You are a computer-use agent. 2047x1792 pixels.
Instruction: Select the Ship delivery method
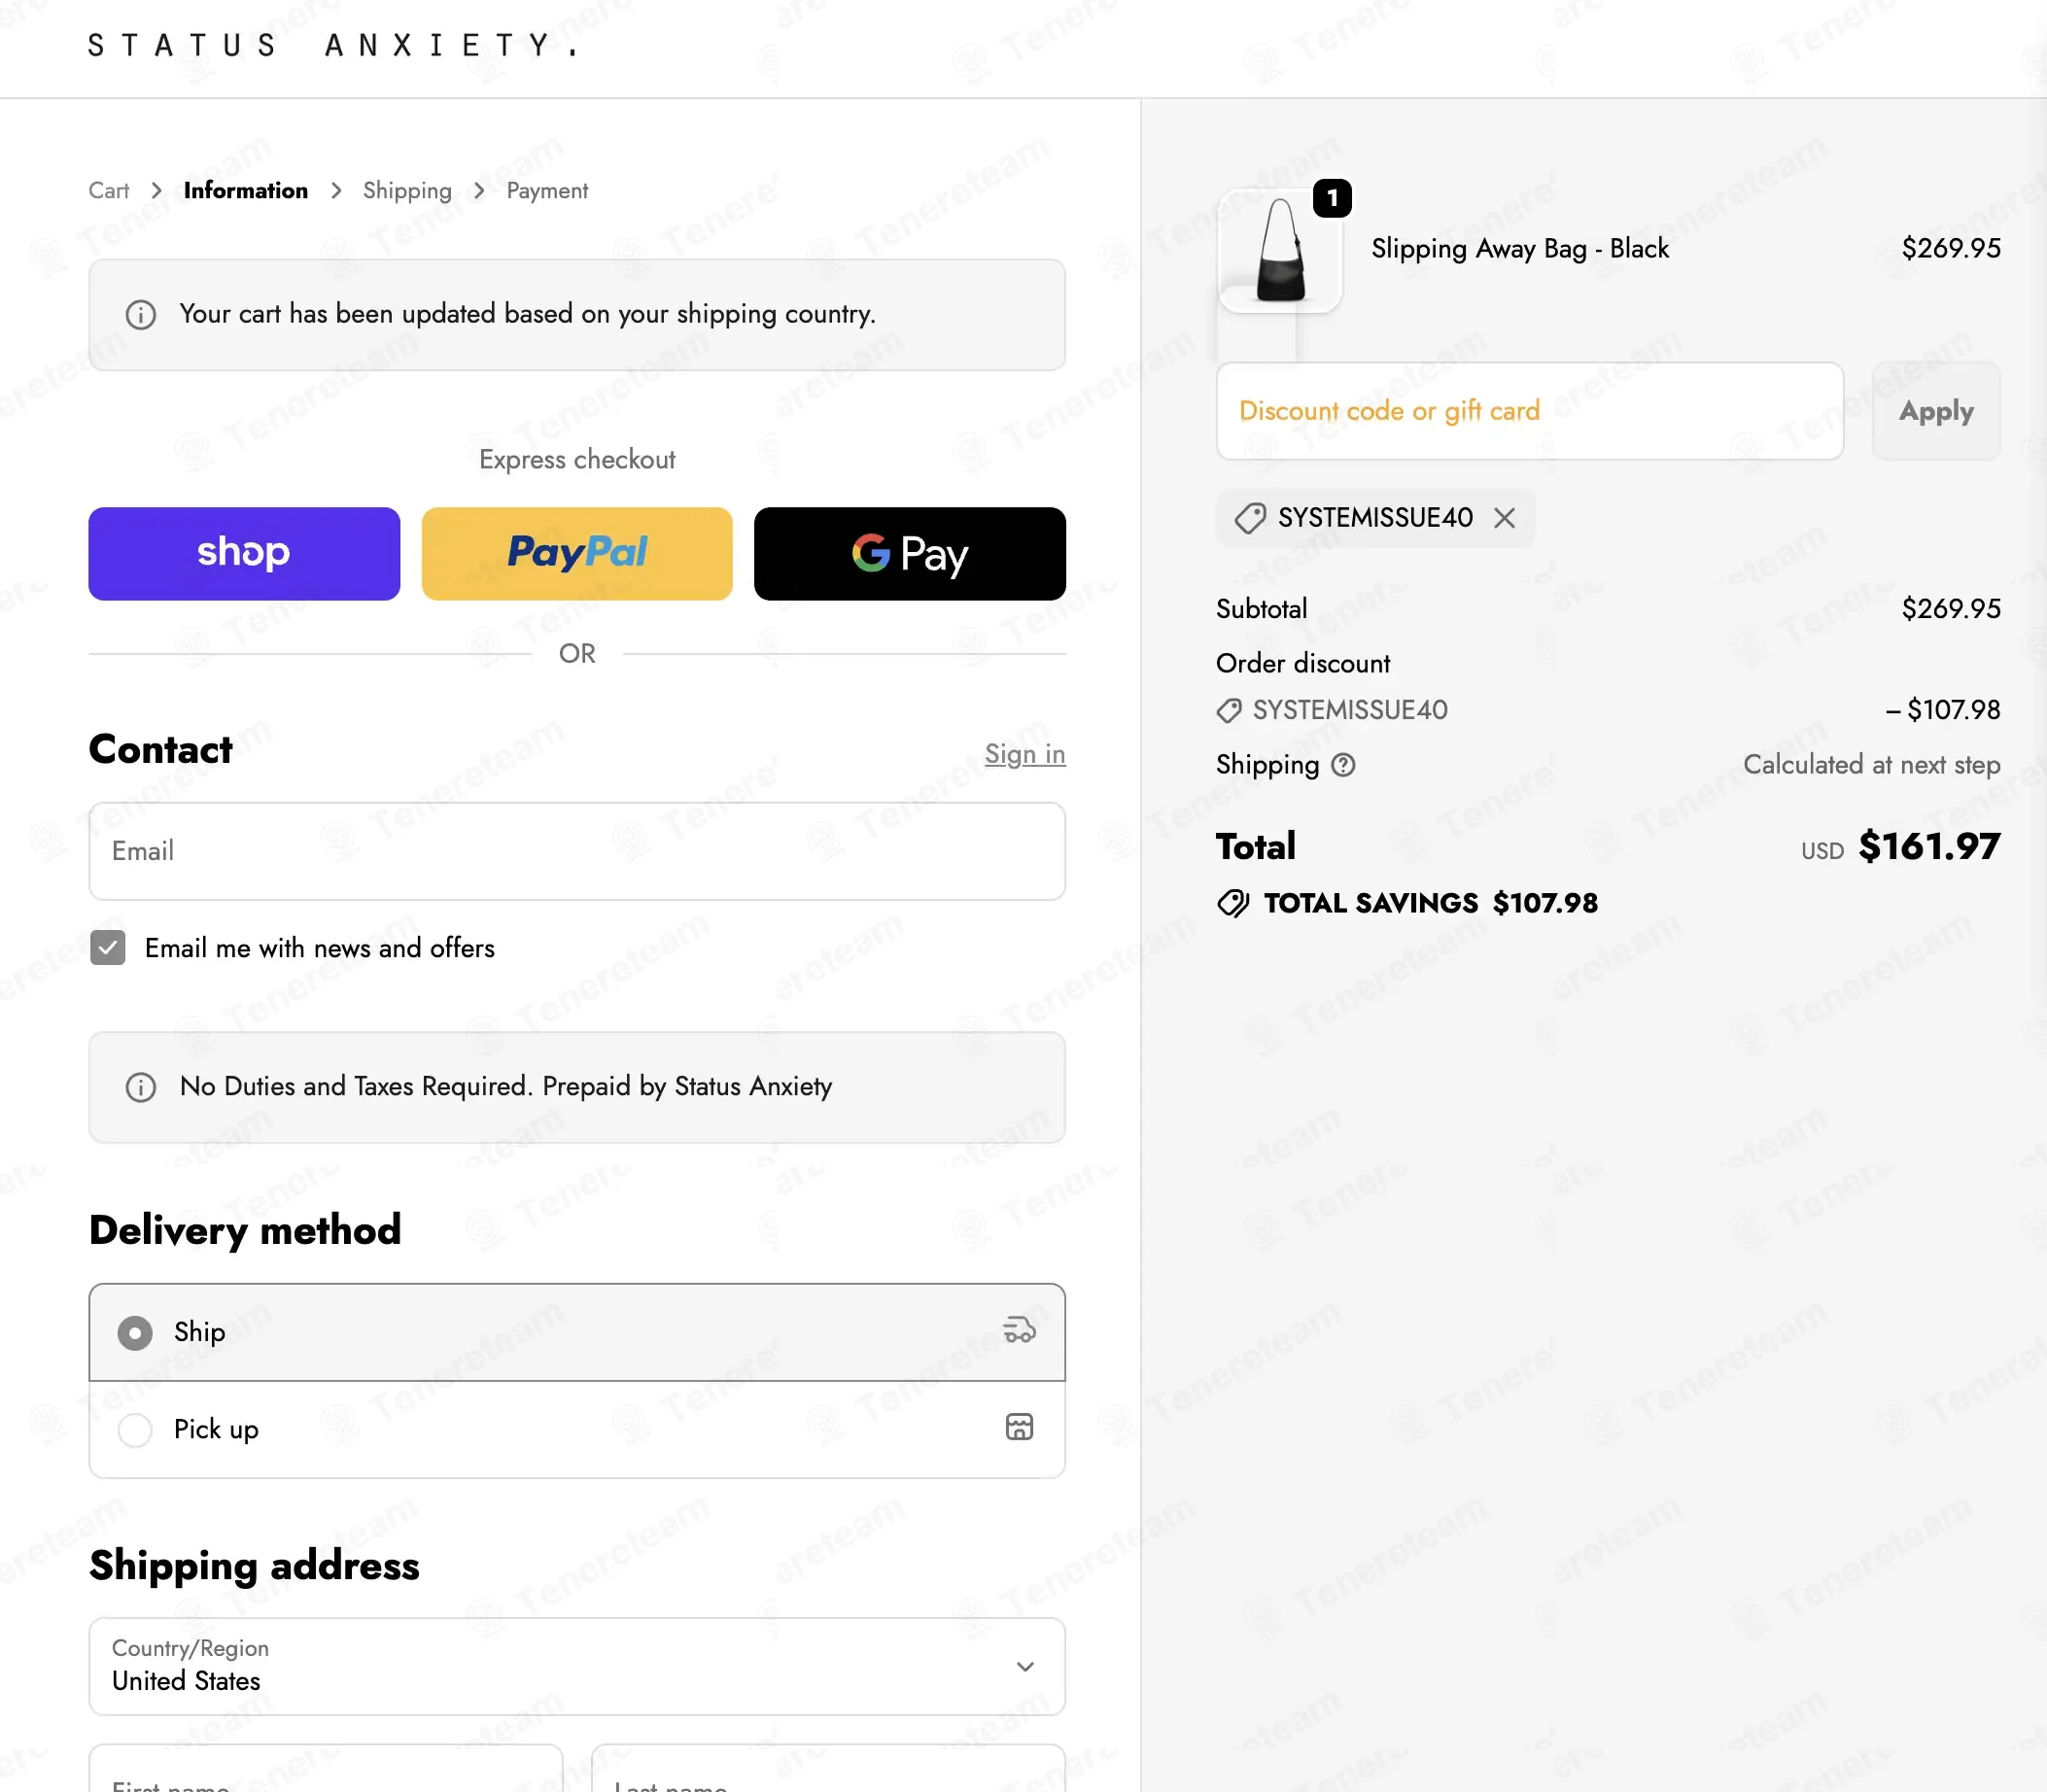coord(577,1332)
